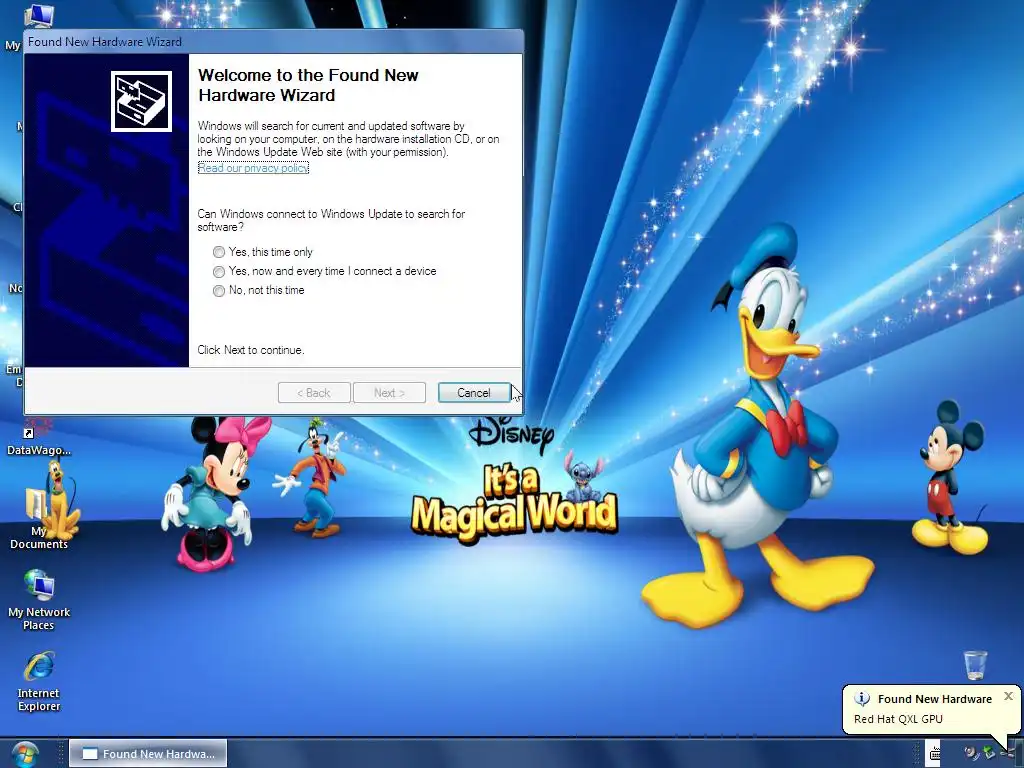Click the Next button in wizard

[389, 392]
